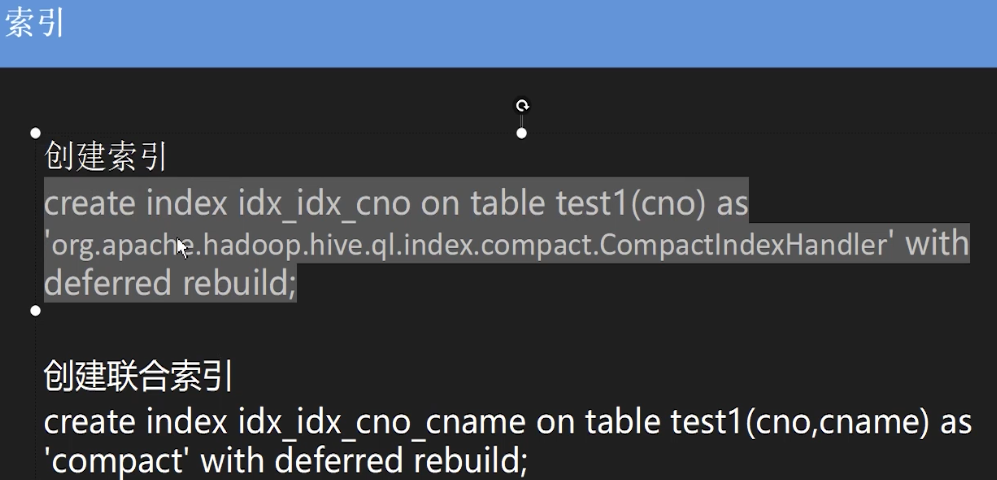Click the top-center resize handle of the text box
The width and height of the screenshot is (997, 480).
[x=521, y=133]
